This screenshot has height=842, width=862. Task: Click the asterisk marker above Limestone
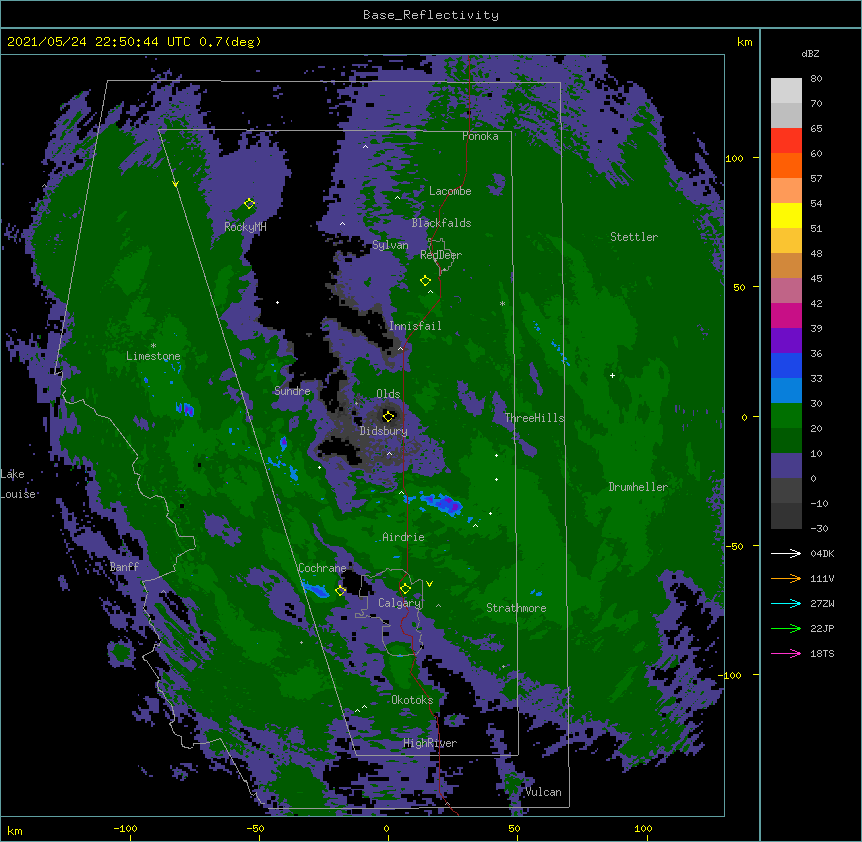tap(153, 346)
